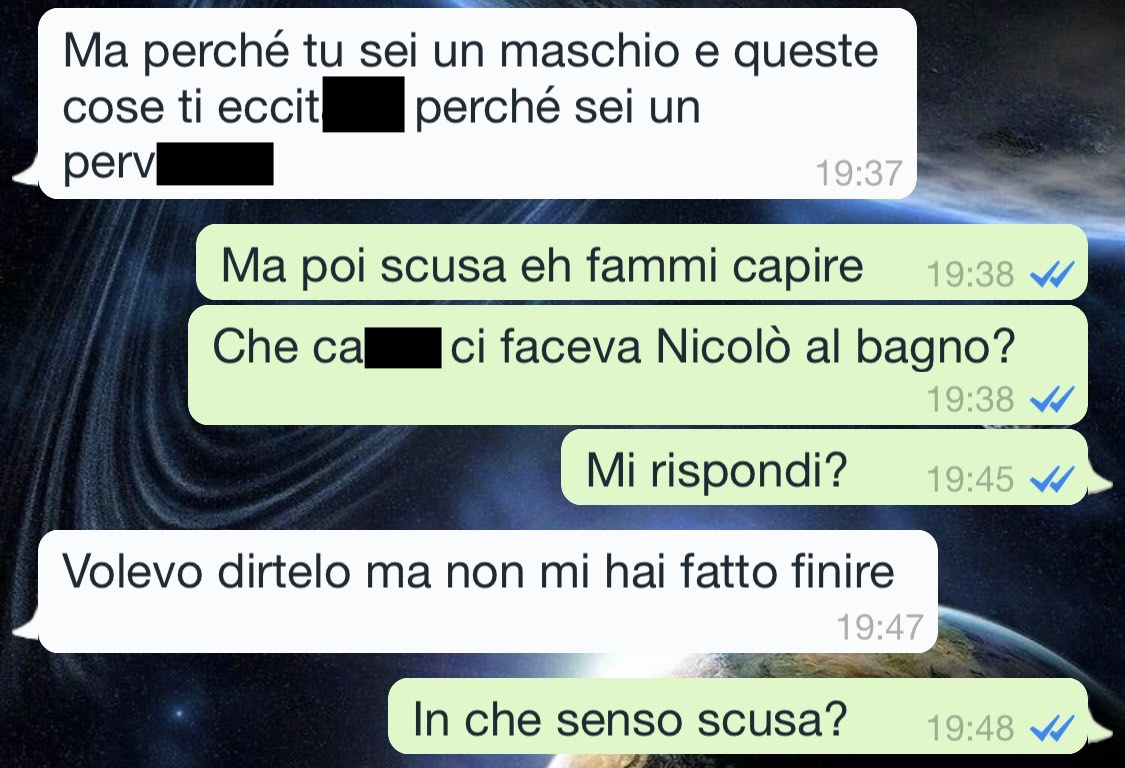The height and width of the screenshot is (768, 1125).
Task: Tap the censor block in 'Che ca' message
Action: 403,347
